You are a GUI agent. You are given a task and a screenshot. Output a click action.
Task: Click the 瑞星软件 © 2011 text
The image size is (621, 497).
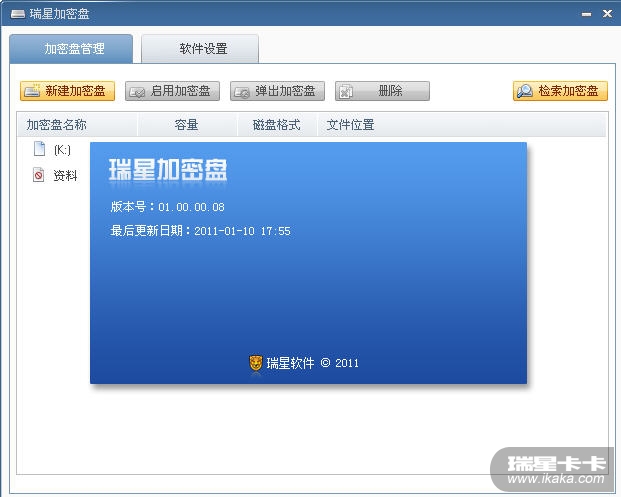[312, 363]
